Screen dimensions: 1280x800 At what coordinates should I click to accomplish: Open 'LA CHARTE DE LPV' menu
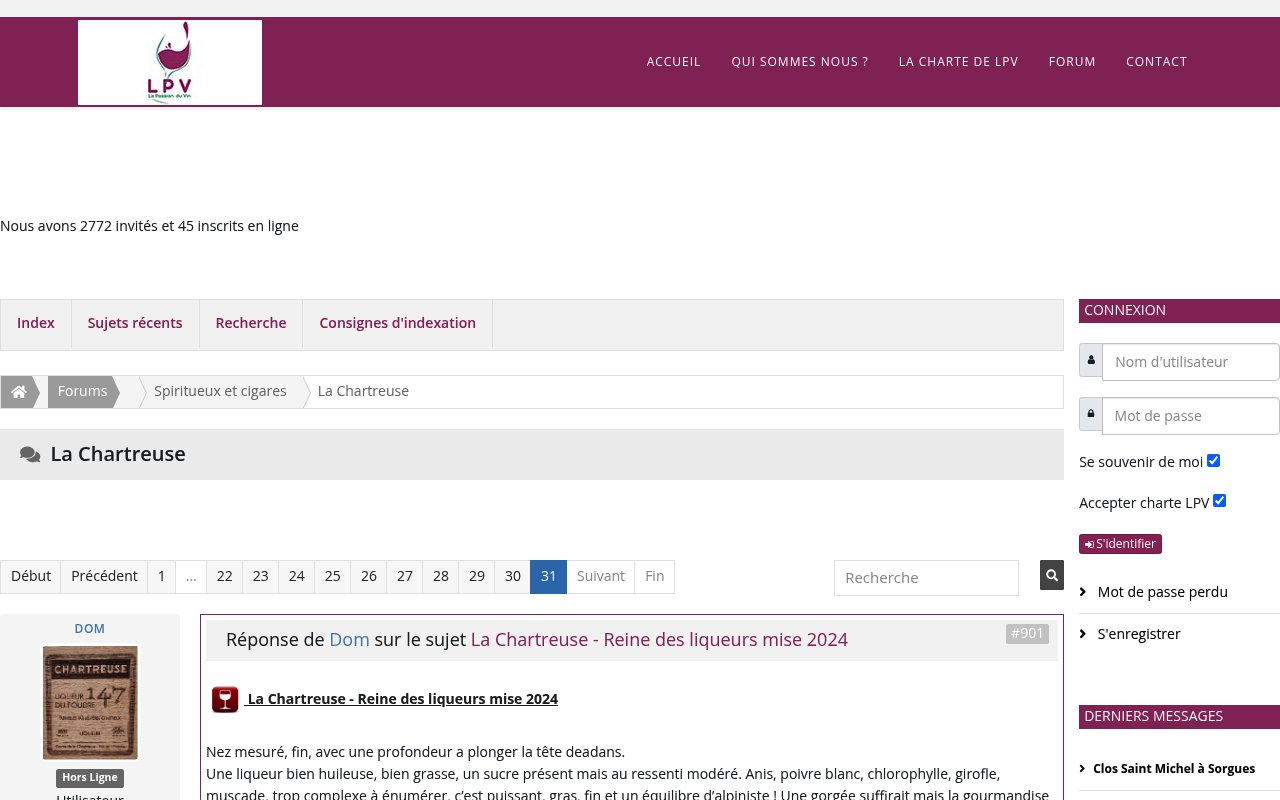(958, 62)
